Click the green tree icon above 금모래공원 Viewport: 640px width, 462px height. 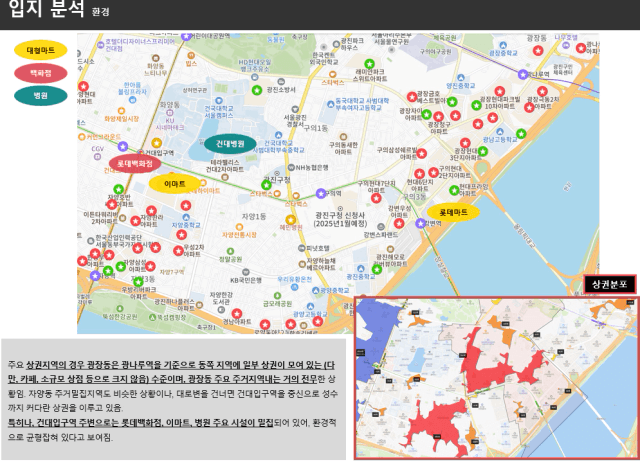[x=277, y=295]
